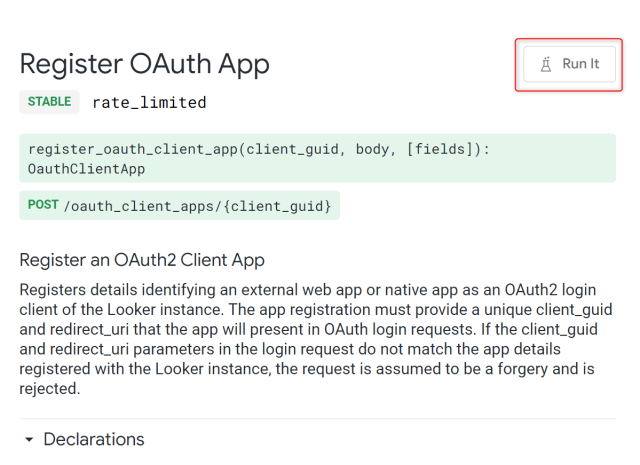
Task: Click the green STABLE status badge
Action: pos(49,102)
